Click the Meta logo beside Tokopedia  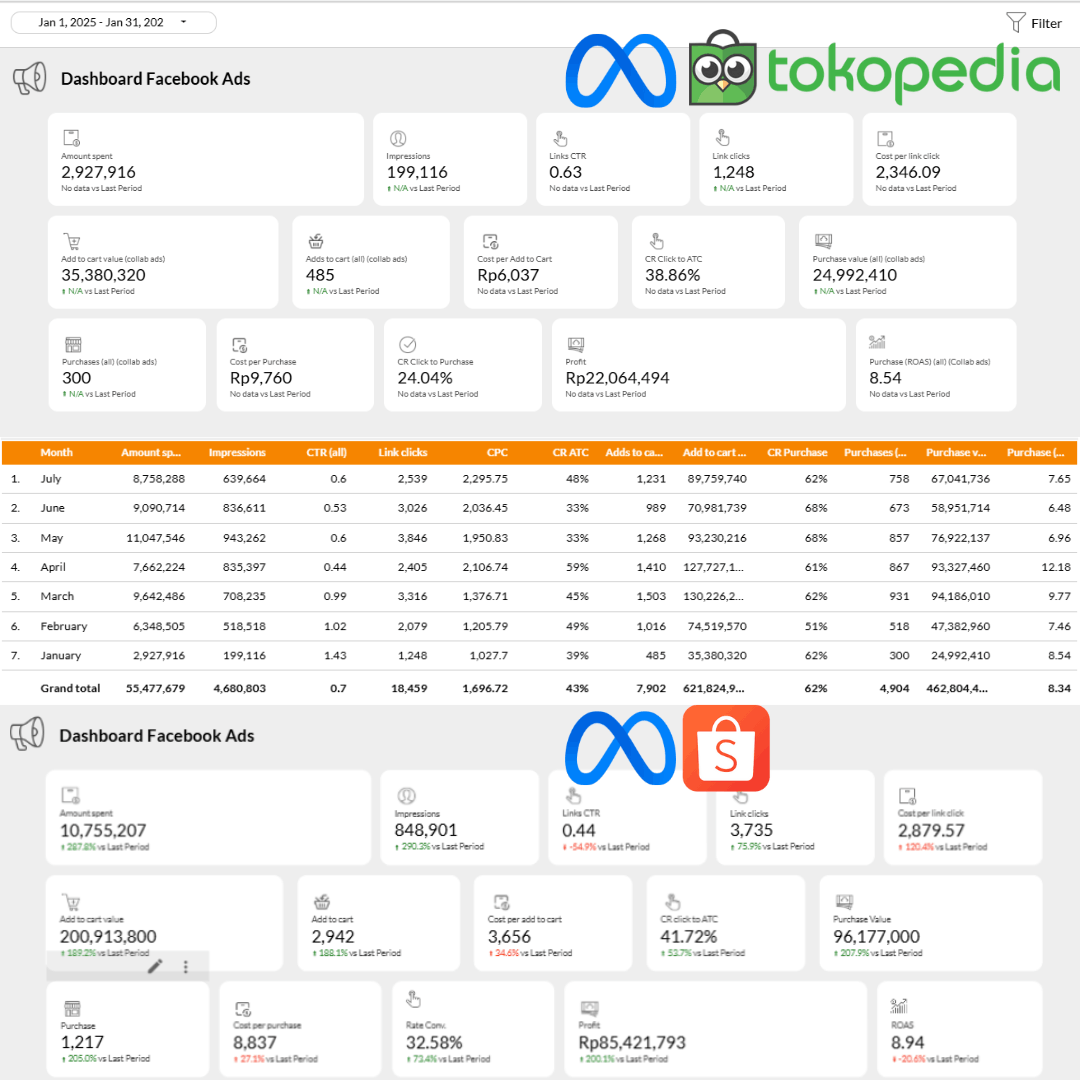(x=621, y=71)
